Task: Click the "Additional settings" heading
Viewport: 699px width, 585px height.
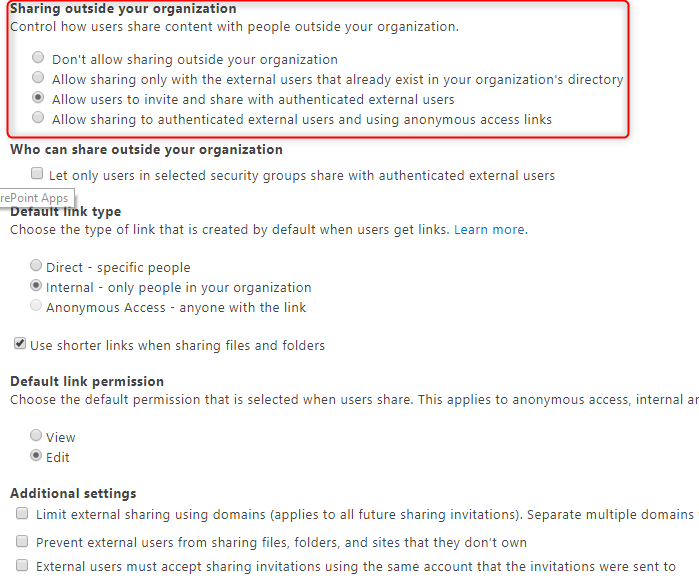Action: coord(73,493)
